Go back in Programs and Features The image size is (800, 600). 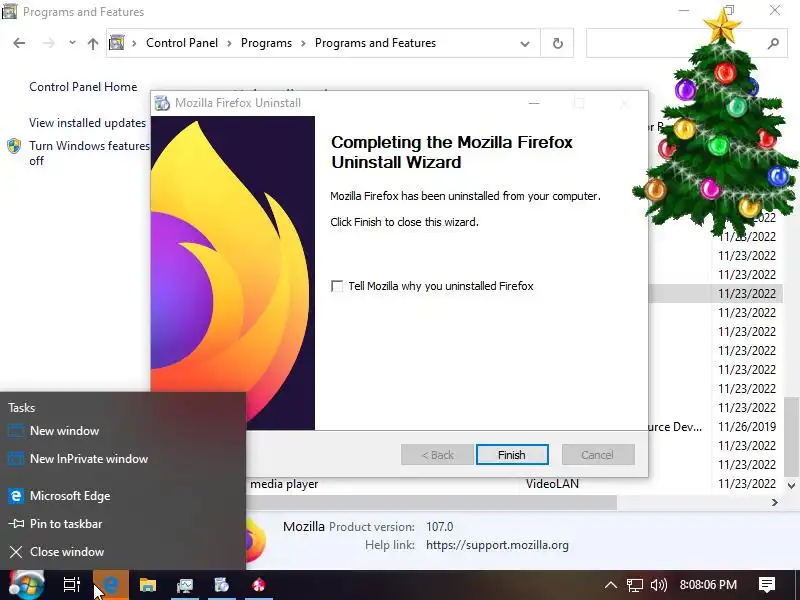pyautogui.click(x=19, y=43)
